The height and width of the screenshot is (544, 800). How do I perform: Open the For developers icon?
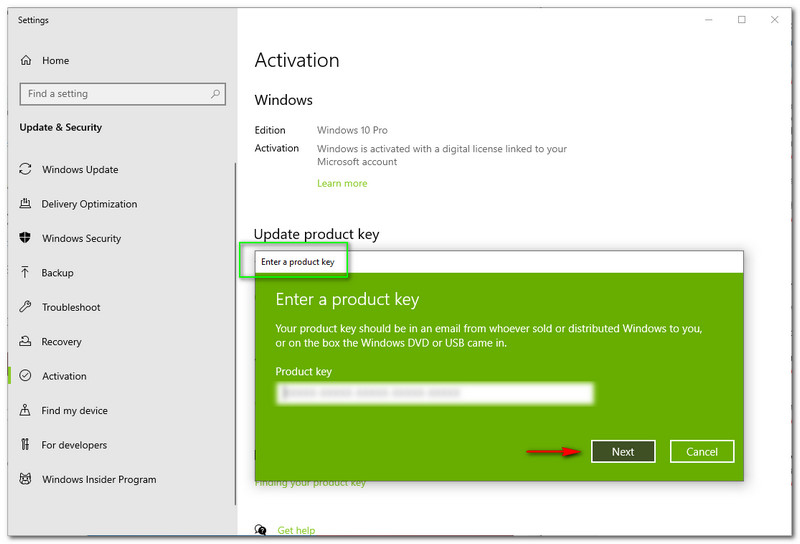(x=26, y=445)
